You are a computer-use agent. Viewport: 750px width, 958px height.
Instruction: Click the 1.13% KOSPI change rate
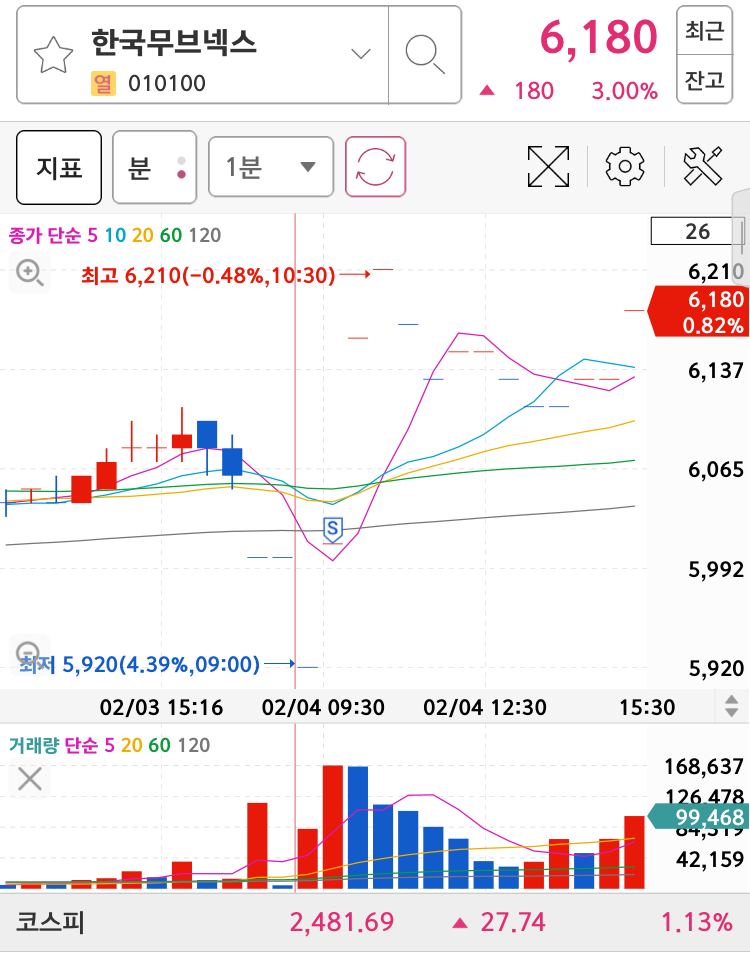(697, 922)
